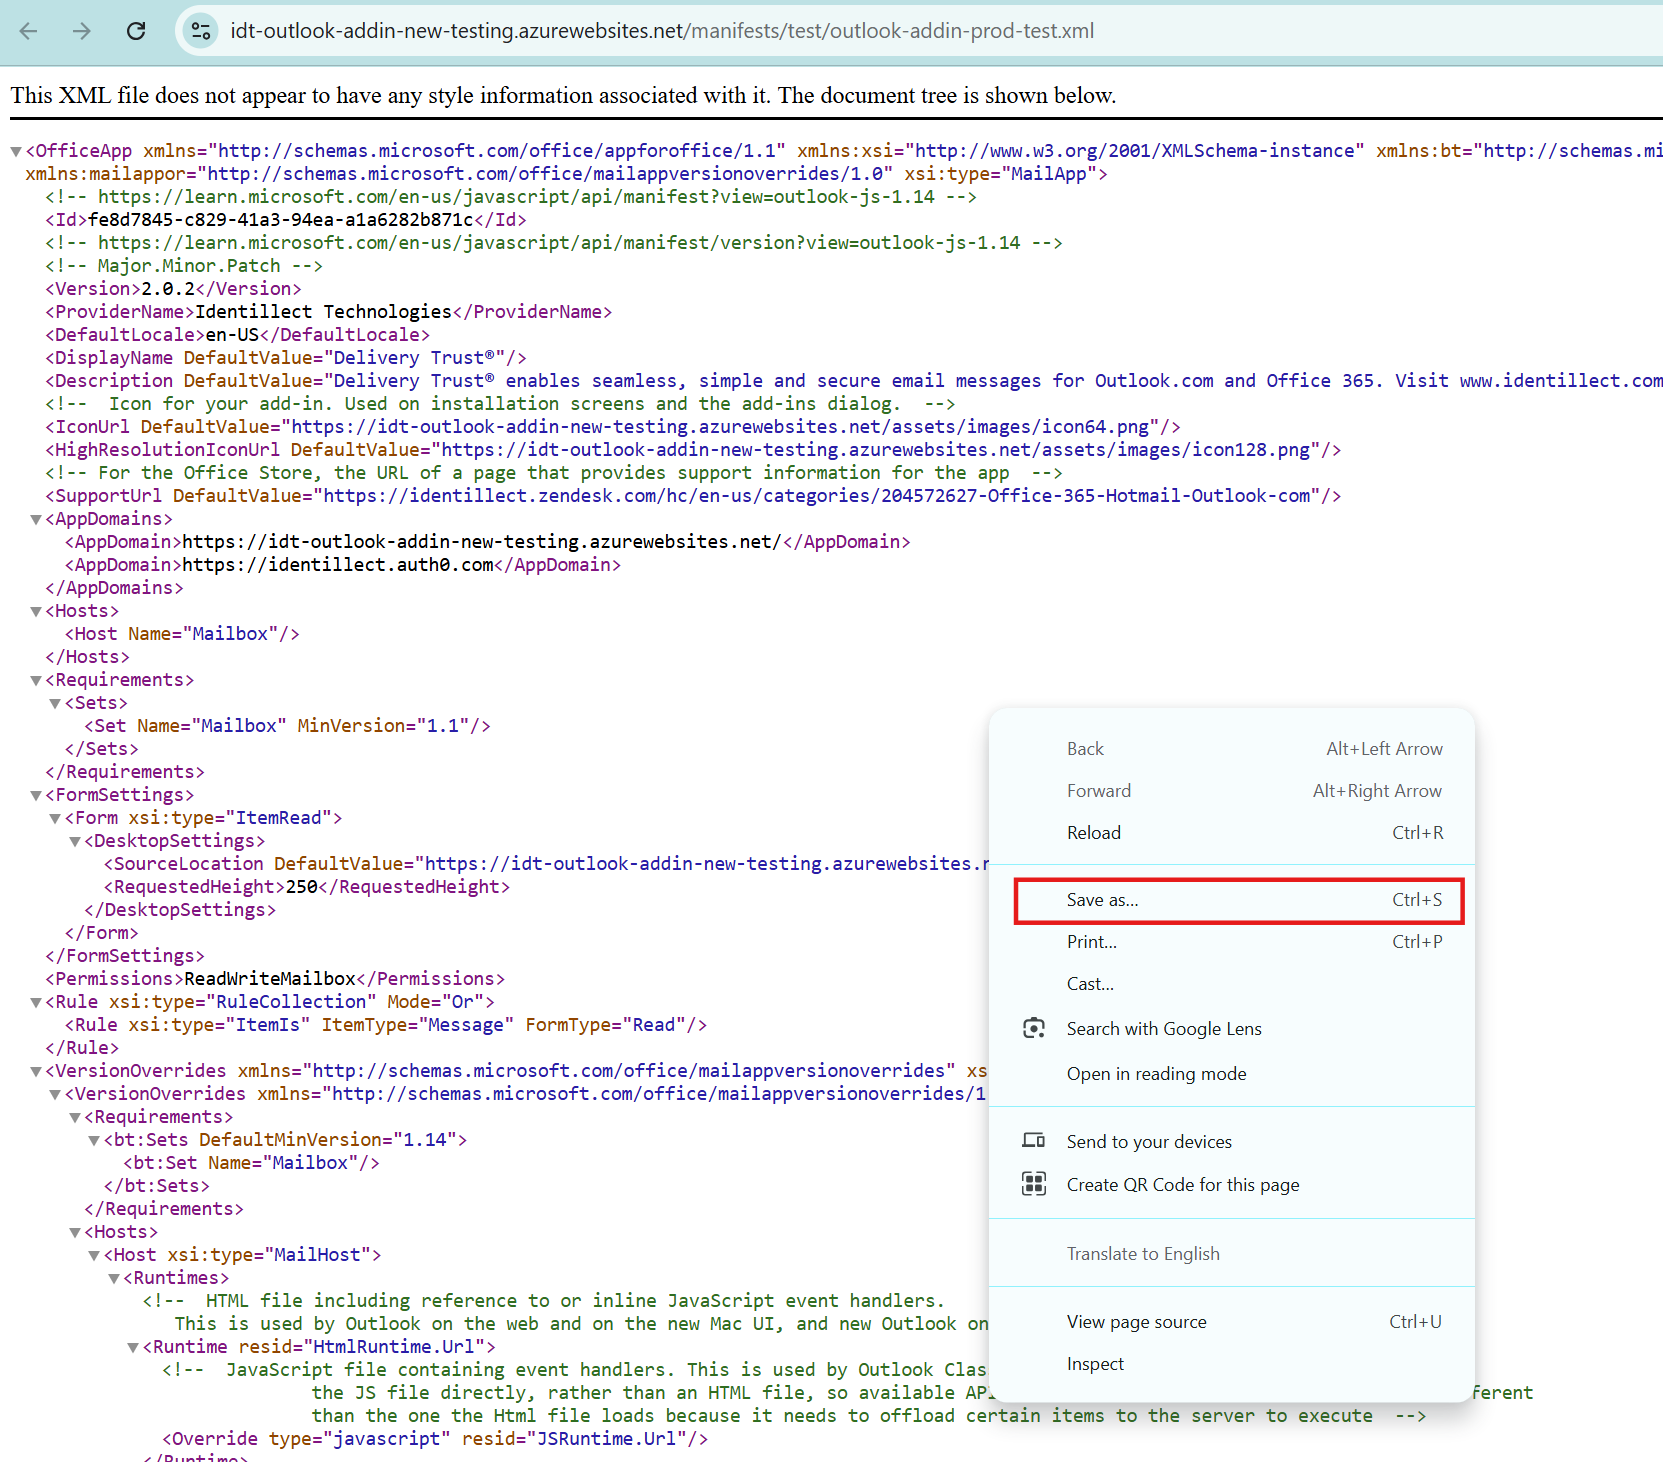1663x1462 pixels.
Task: Choose Create QR Code for this page
Action: (1232, 1185)
